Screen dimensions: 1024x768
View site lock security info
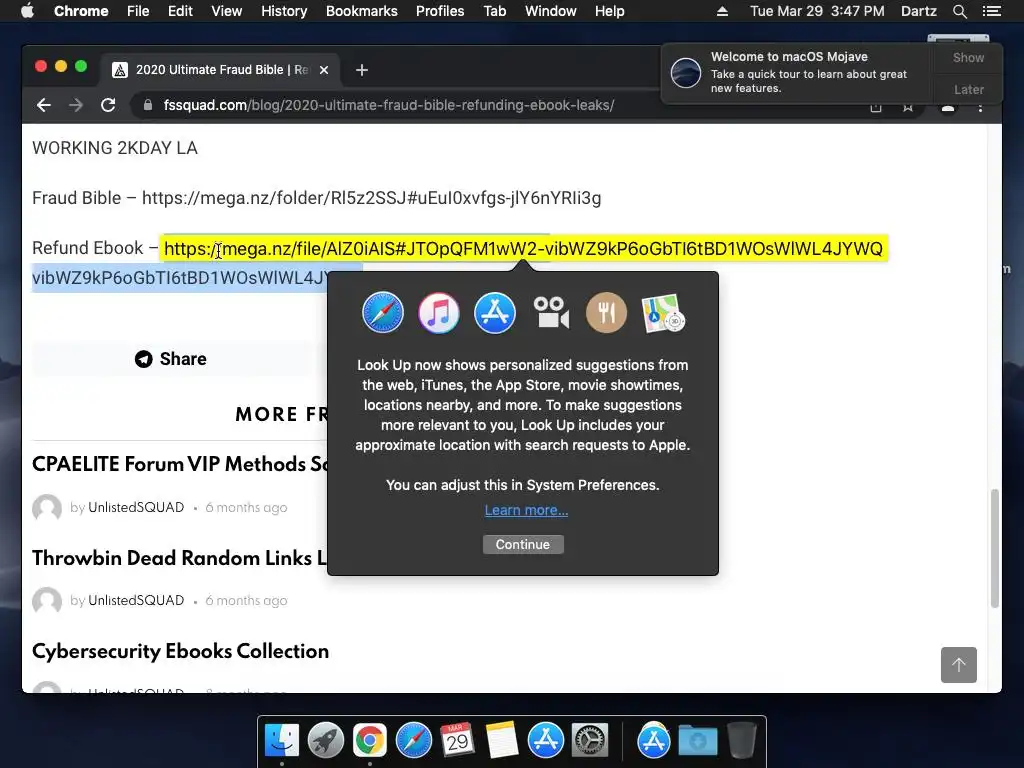[x=148, y=105]
